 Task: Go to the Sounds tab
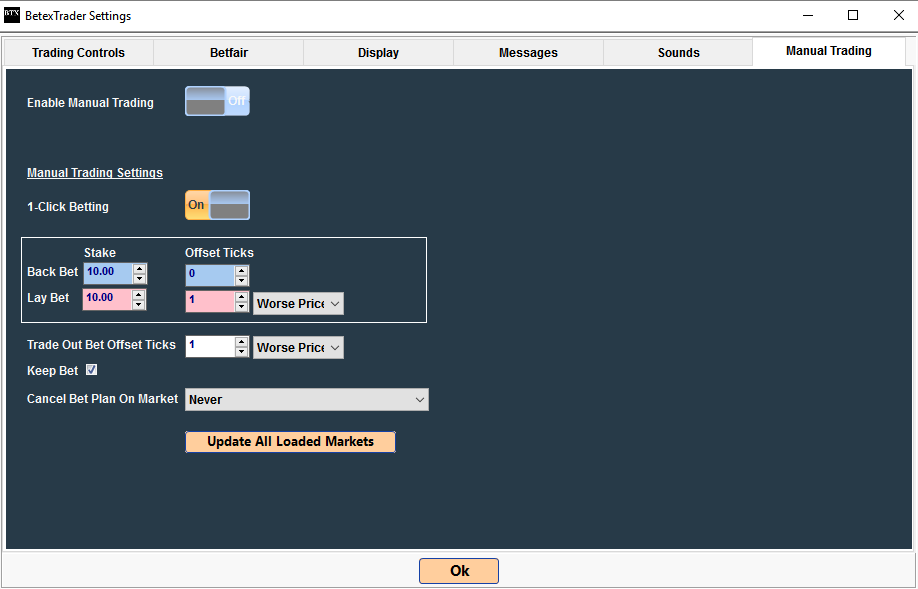pyautogui.click(x=678, y=53)
